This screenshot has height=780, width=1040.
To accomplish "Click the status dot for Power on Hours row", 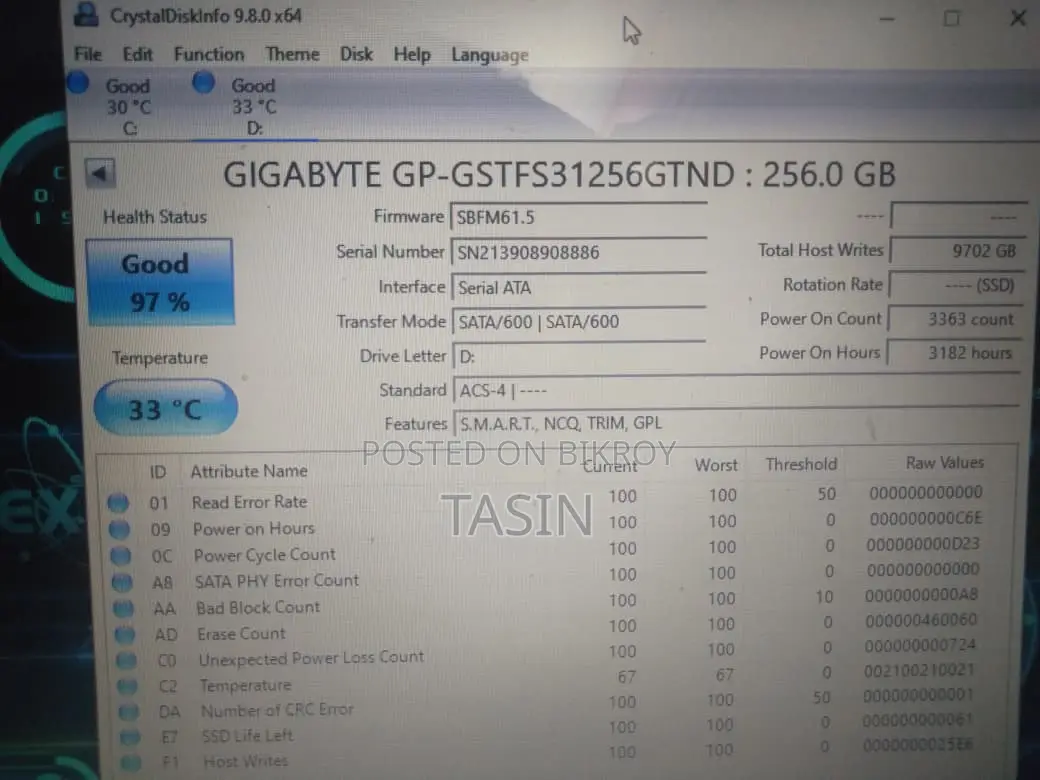I will tap(119, 529).
